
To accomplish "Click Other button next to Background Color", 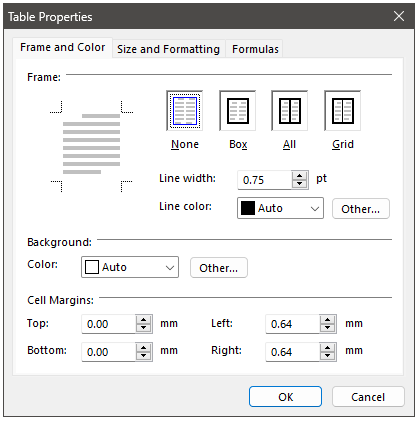I will coord(219,268).
